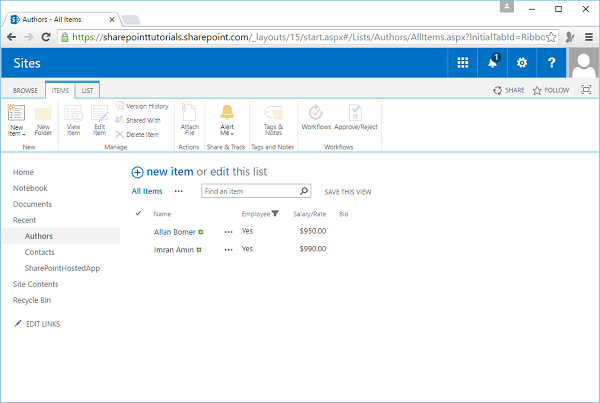This screenshot has height=403, width=600.
Task: Open the app launcher grid icon
Action: 463,63
